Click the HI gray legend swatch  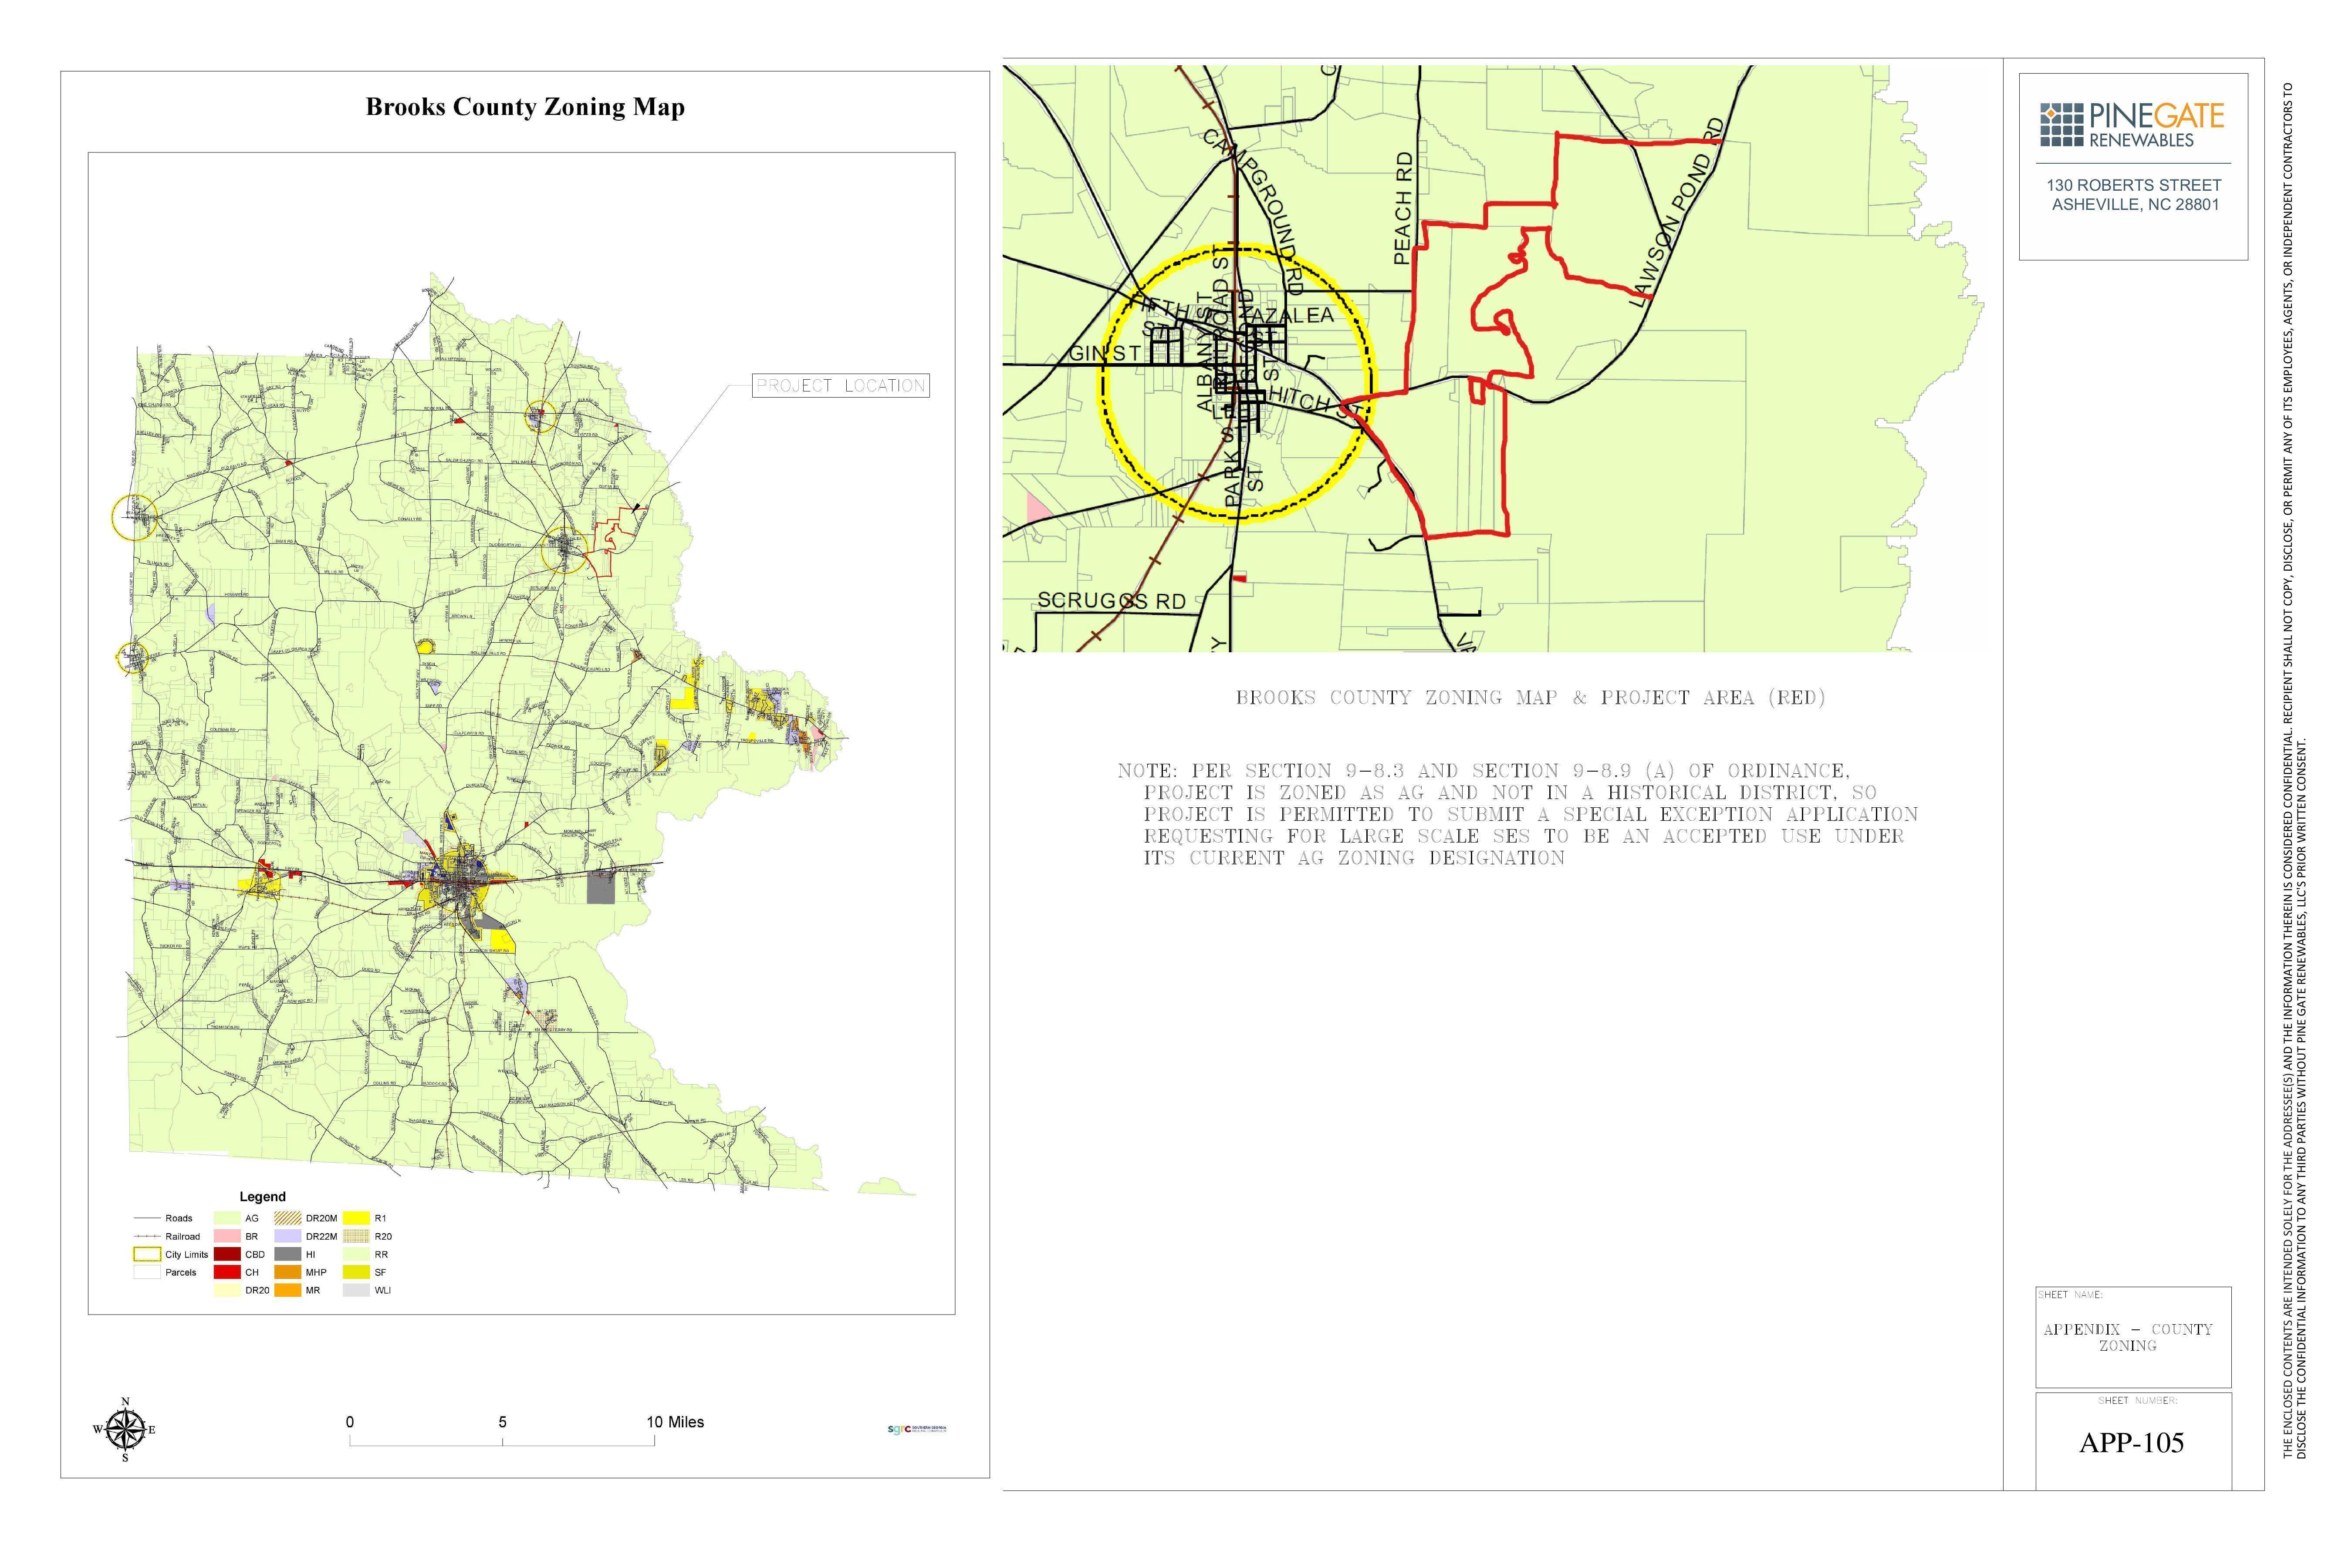point(288,1254)
